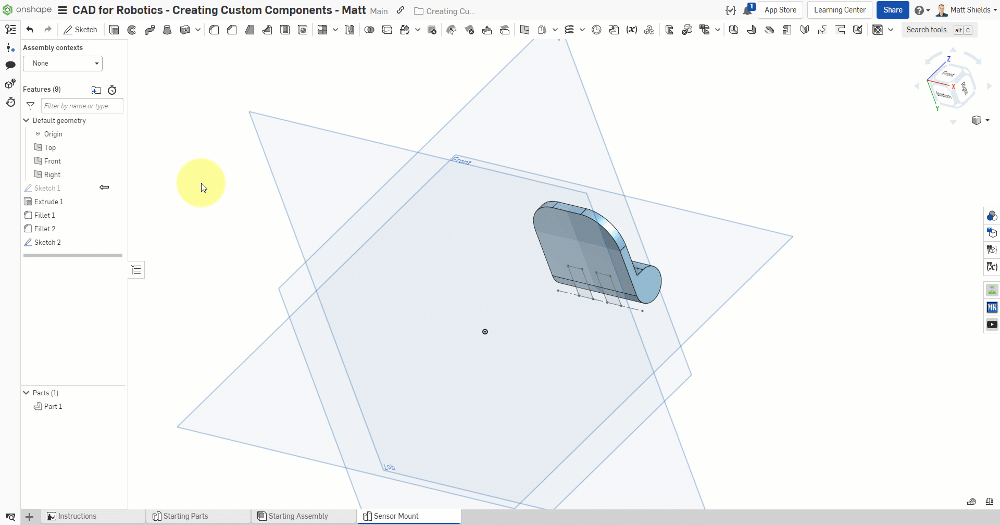Click the Search tools field
Viewport: 1000px width, 525px height.
(938, 29)
